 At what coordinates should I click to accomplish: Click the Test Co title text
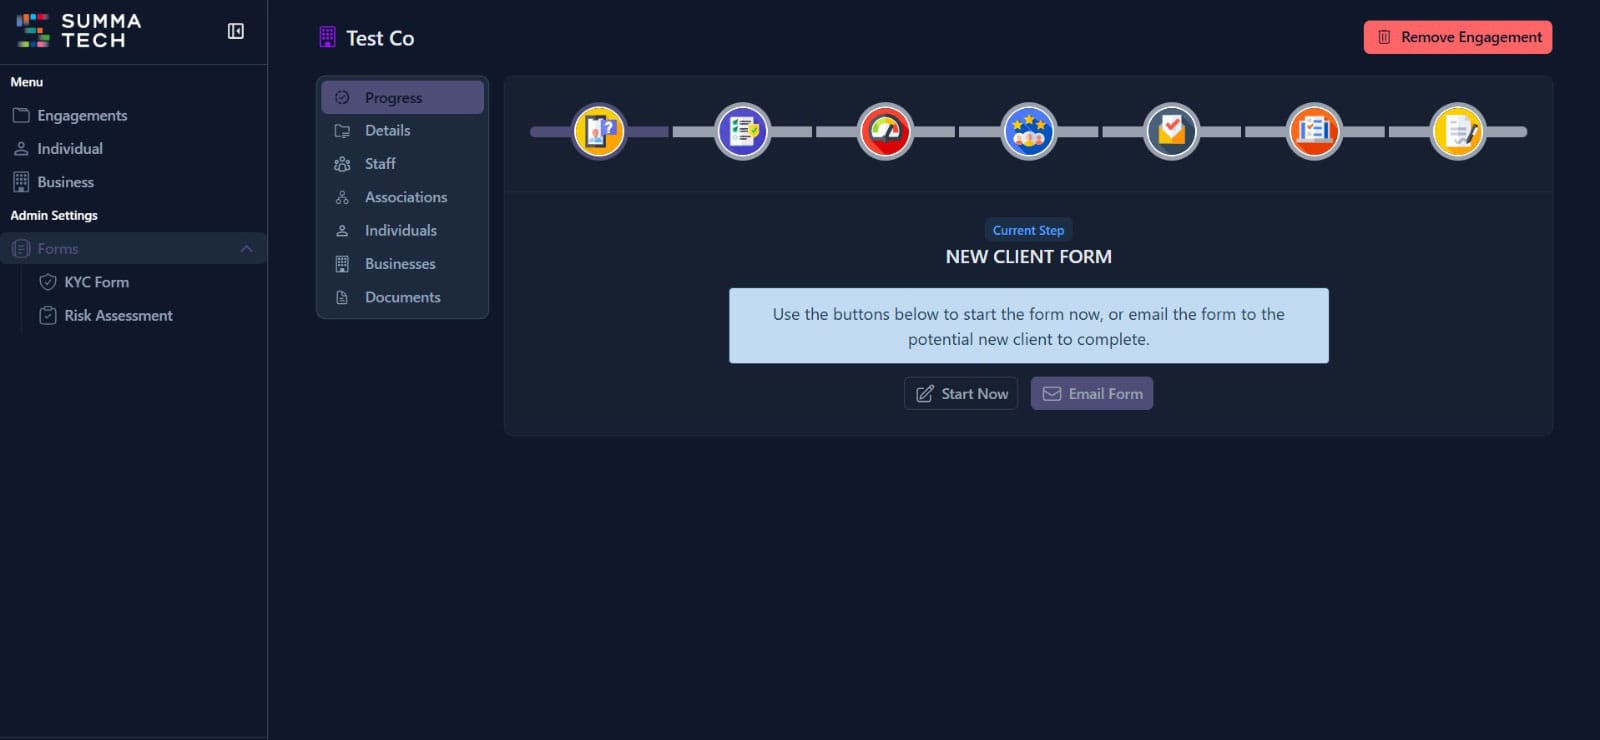[380, 38]
